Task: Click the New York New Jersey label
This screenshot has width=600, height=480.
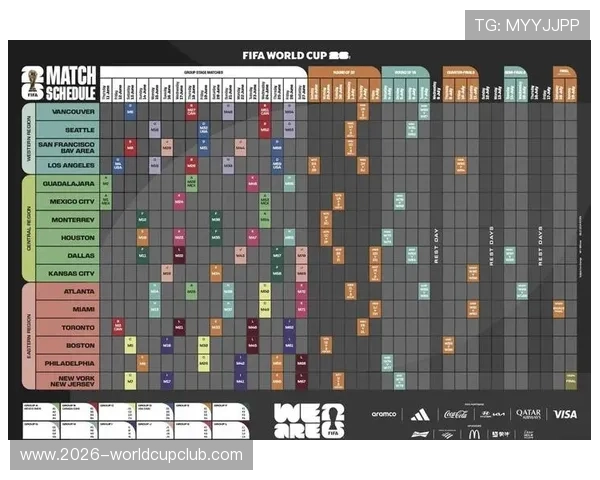Action: [x=68, y=381]
